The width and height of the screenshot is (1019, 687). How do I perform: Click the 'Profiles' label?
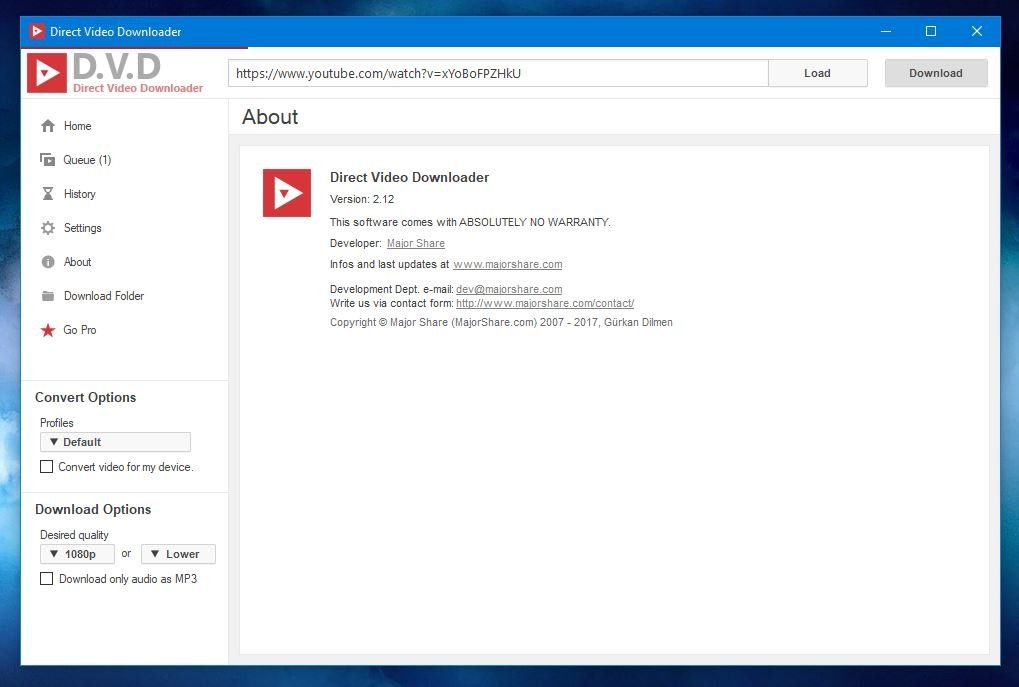[x=57, y=423]
